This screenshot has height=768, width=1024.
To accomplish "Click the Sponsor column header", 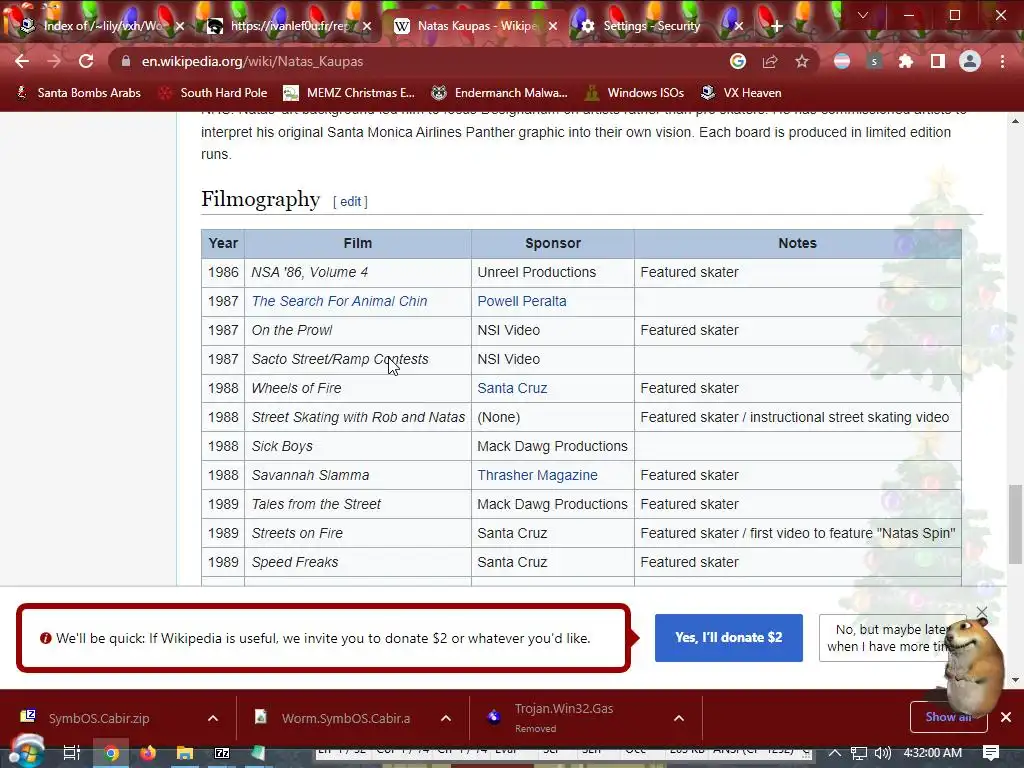I will (x=552, y=243).
